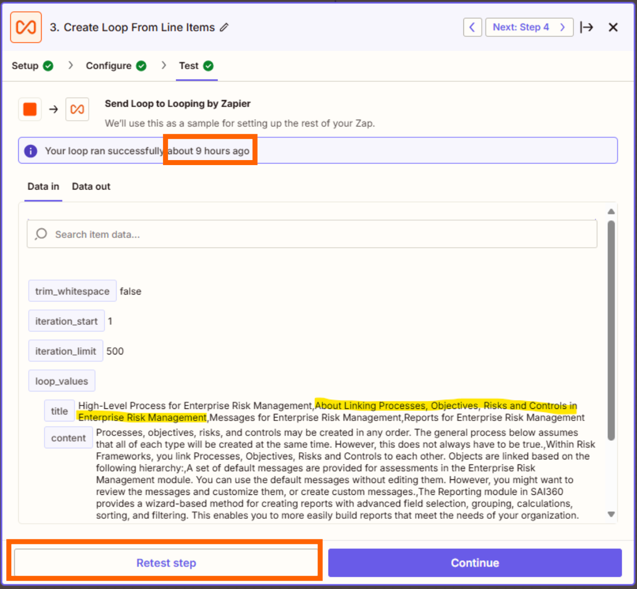Select the content sub-field label
637x589 pixels.
point(68,438)
